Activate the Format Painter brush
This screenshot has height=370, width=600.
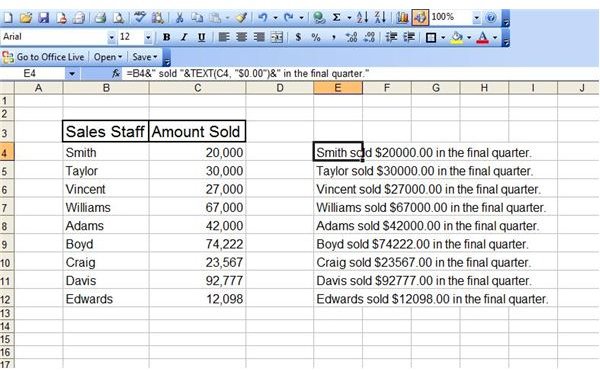pyautogui.click(x=241, y=18)
